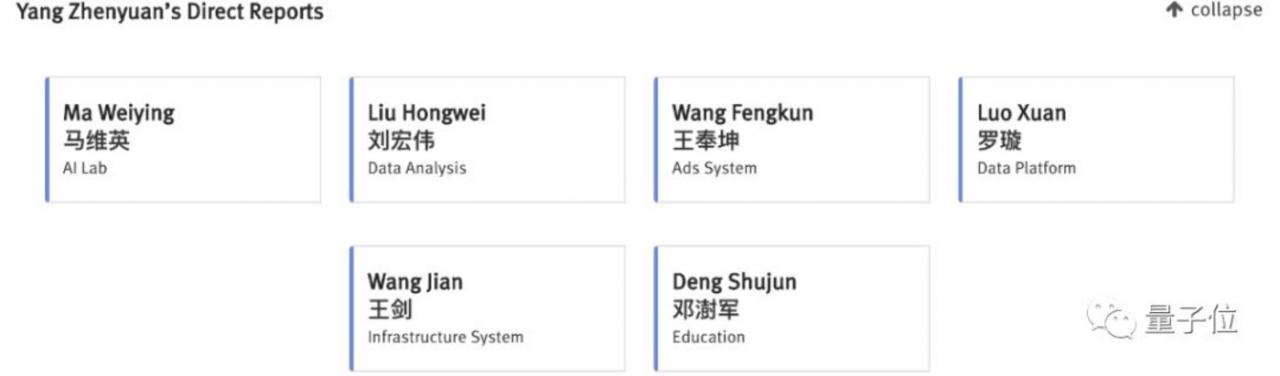Open Deng Shujun's Education card
Image resolution: width=1280 pixels, height=376 pixels.
(792, 309)
